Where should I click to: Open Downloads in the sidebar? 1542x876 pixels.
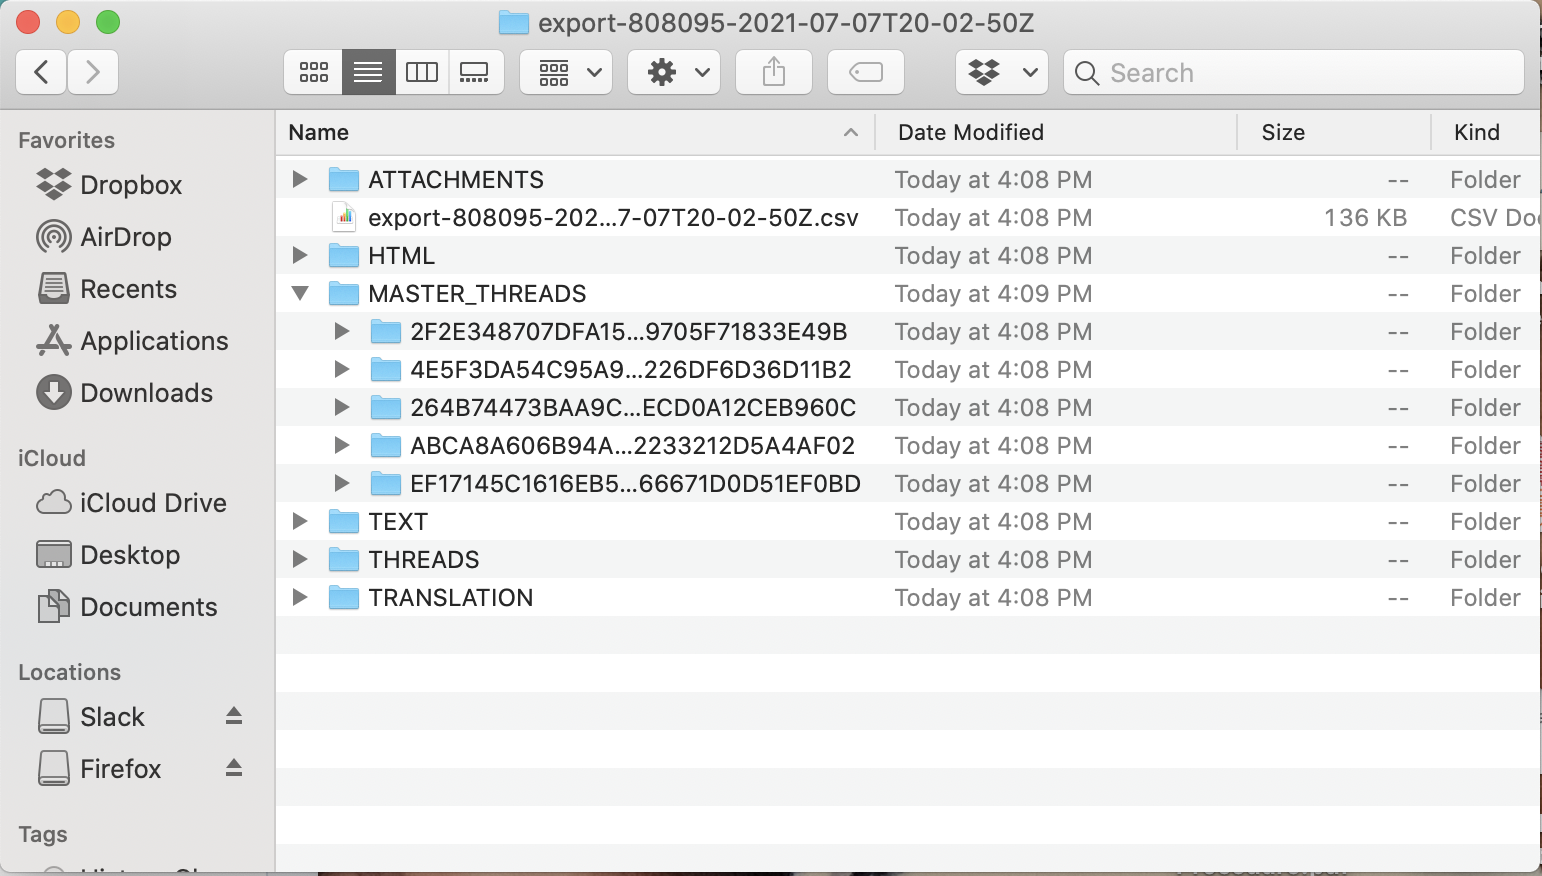click(x=125, y=393)
